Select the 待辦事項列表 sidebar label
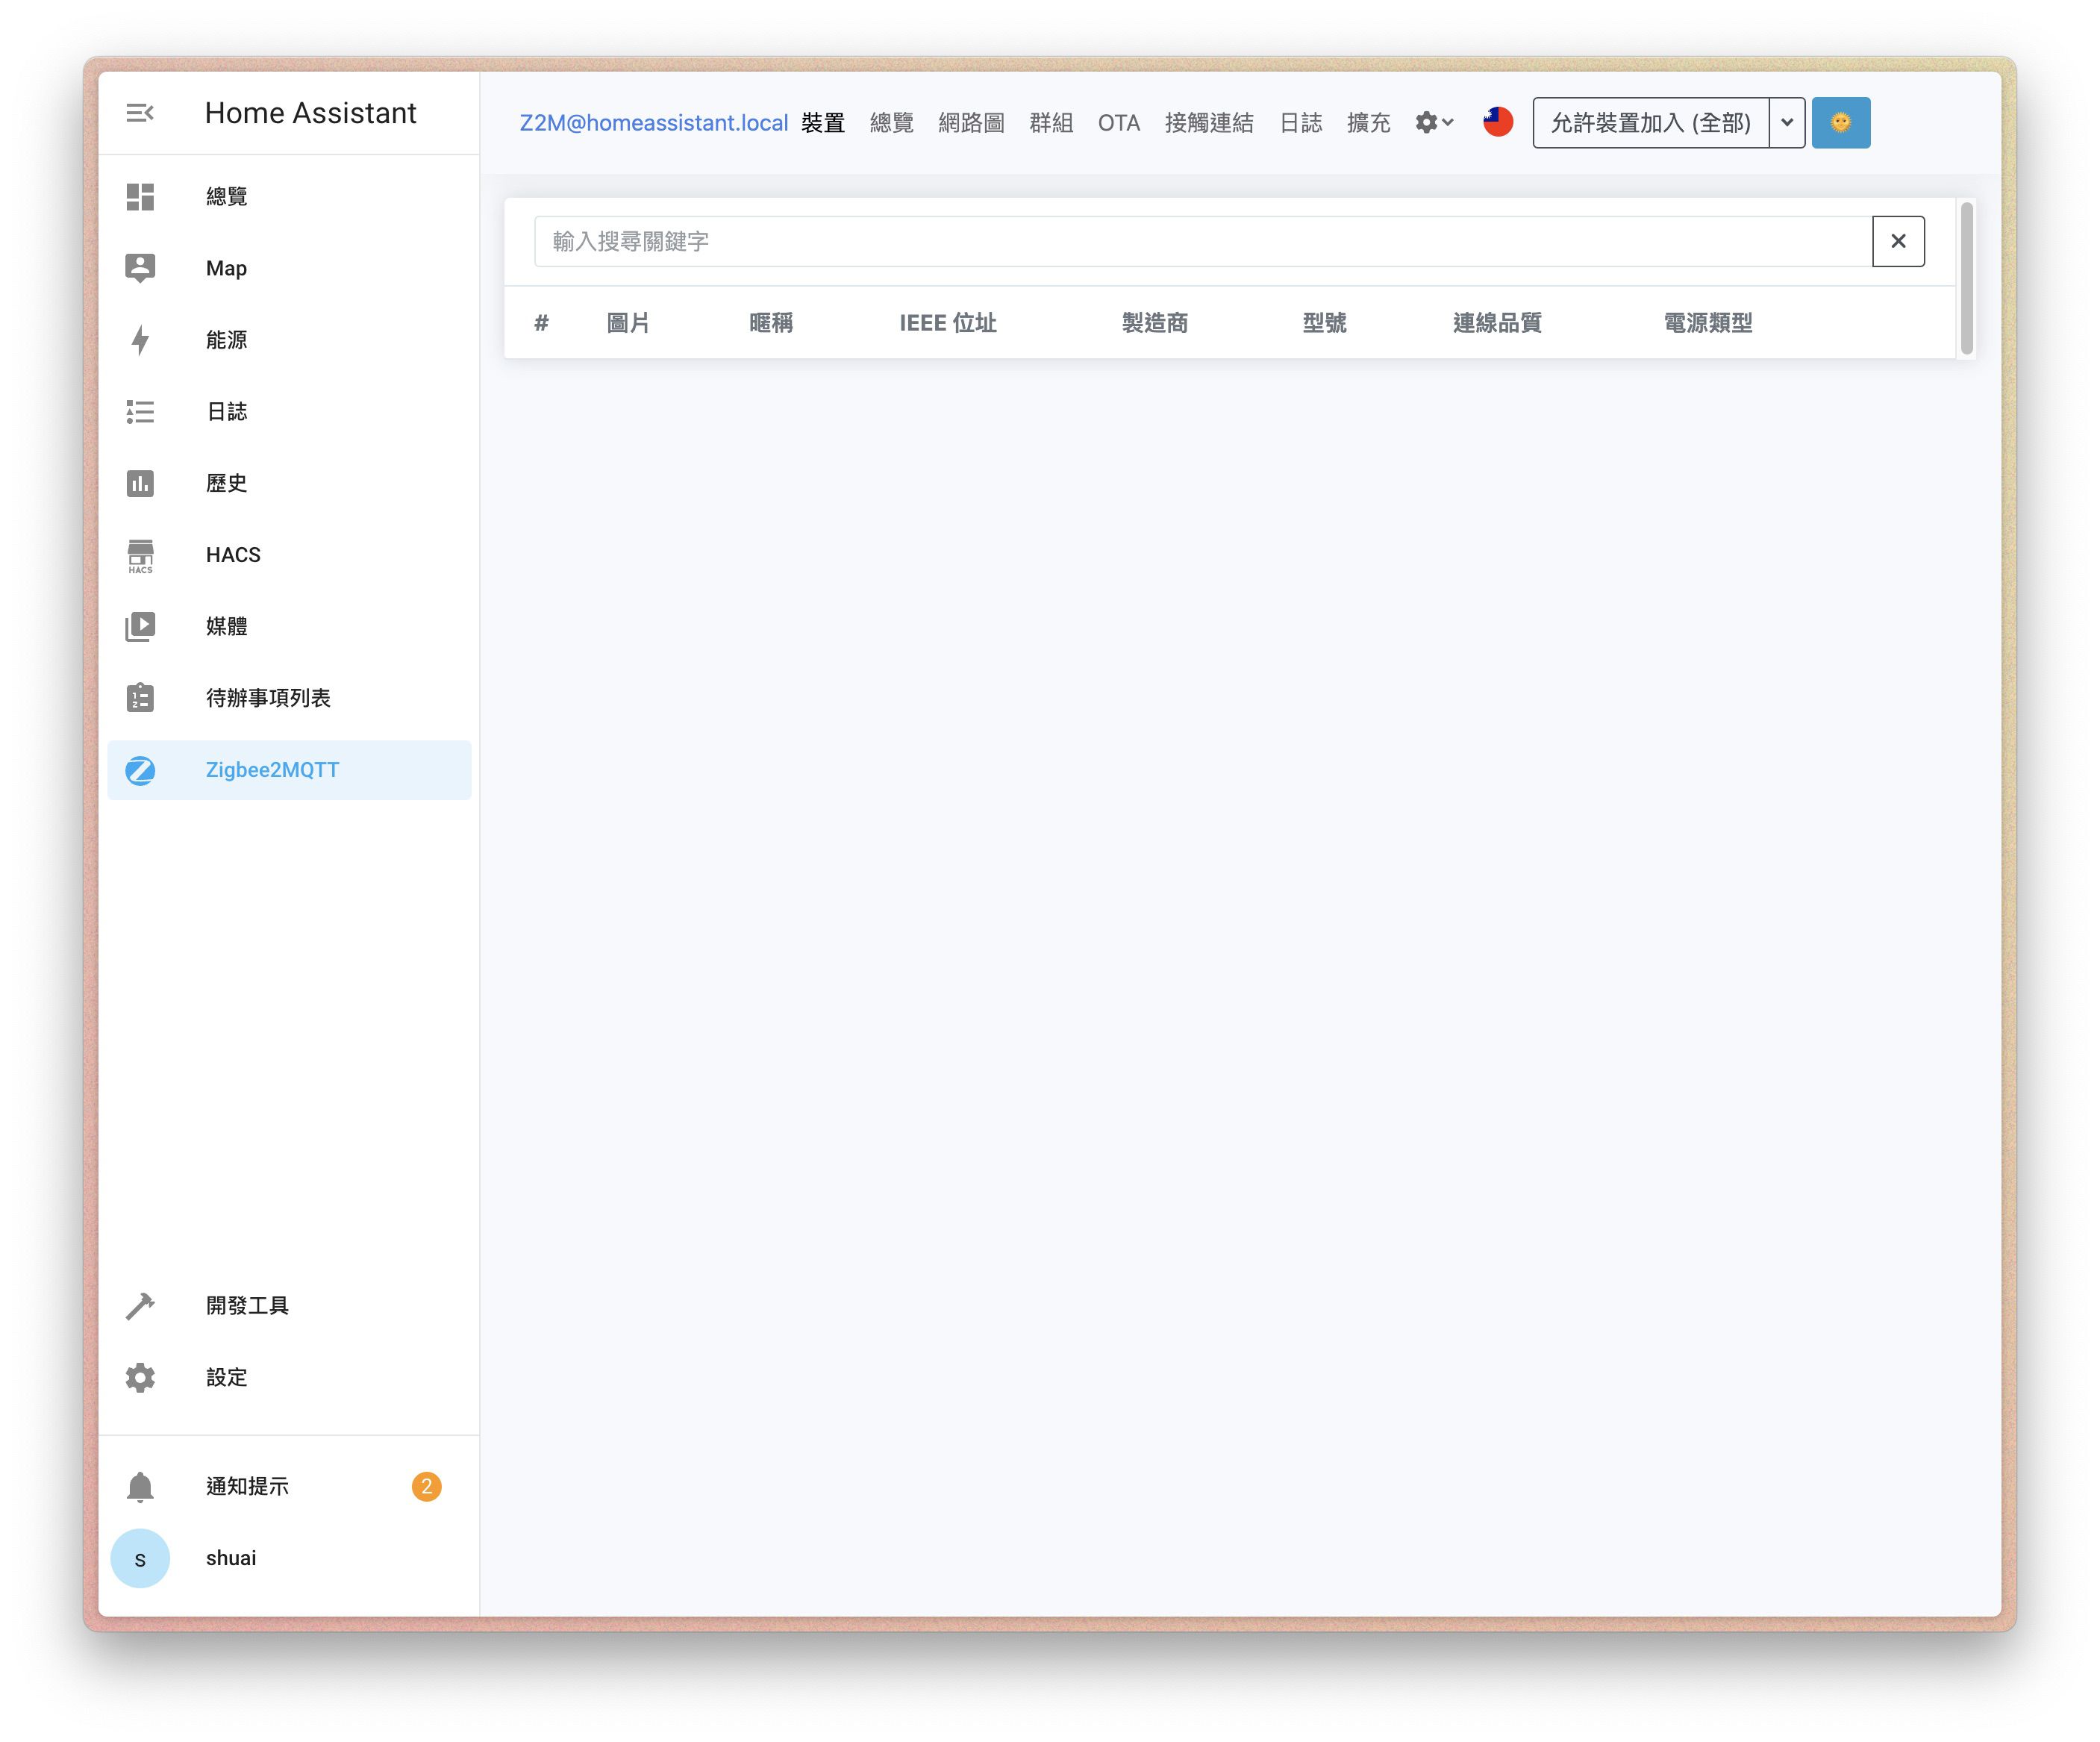The height and width of the screenshot is (1742, 2100). tap(268, 699)
